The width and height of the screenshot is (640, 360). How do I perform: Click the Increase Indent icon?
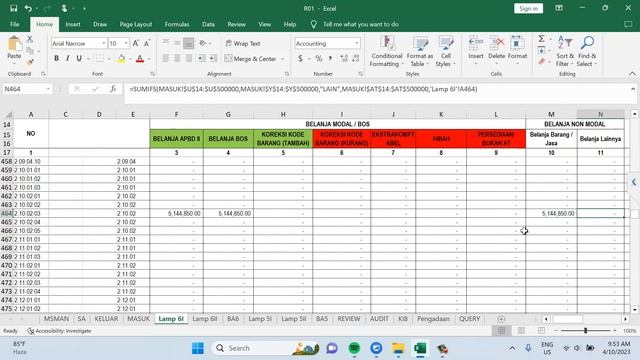(x=212, y=59)
